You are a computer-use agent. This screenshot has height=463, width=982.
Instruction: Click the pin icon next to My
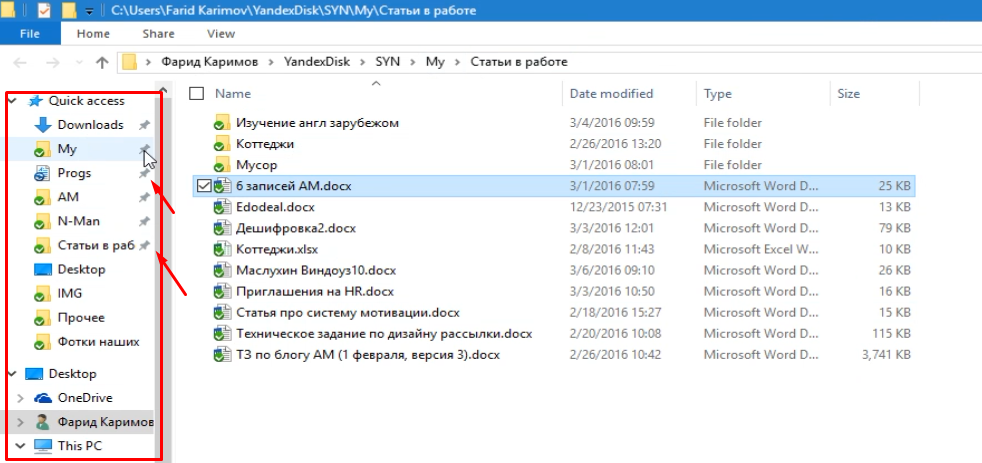144,149
